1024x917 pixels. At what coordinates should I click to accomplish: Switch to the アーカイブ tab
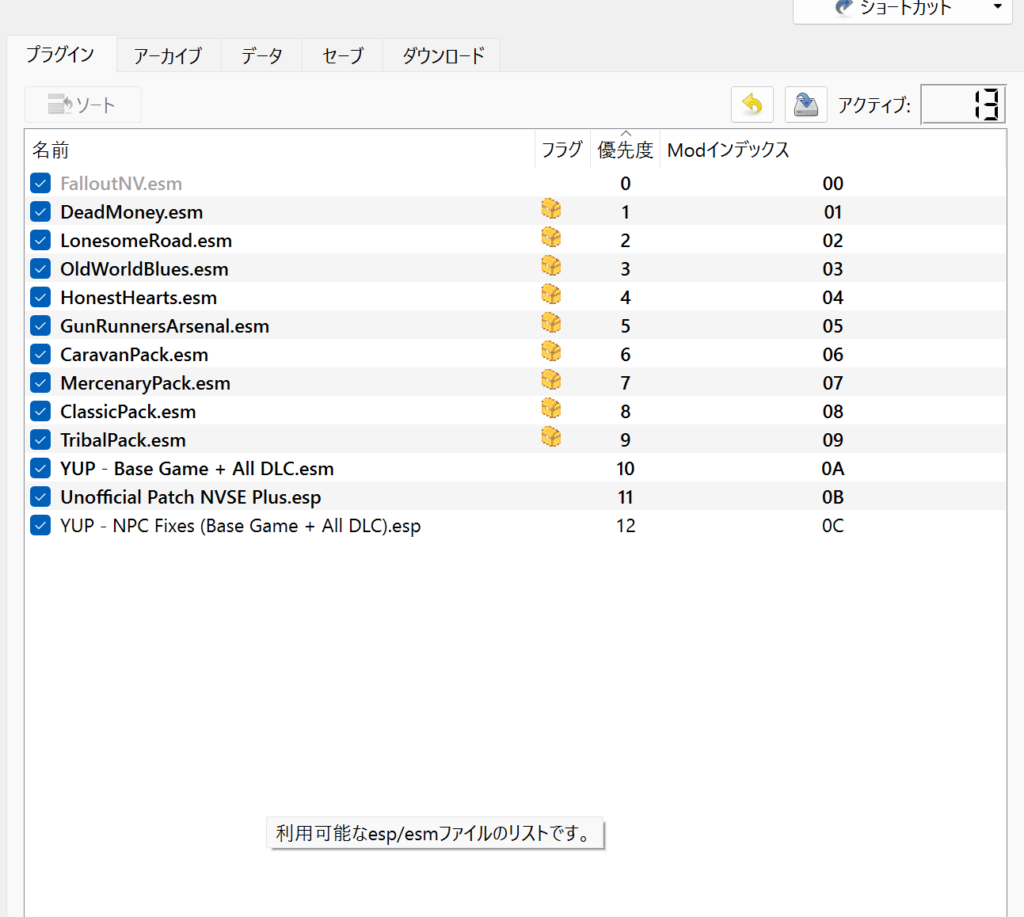167,56
